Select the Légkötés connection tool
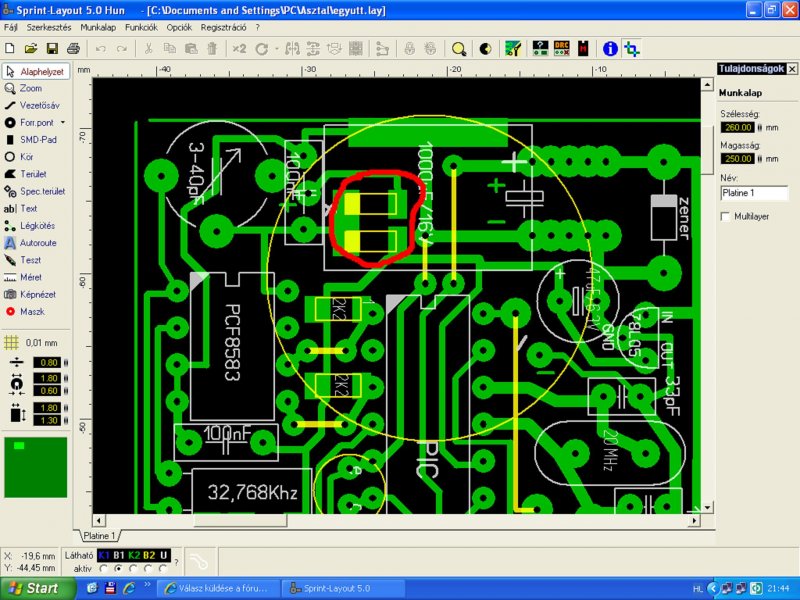The image size is (800, 600). point(30,226)
